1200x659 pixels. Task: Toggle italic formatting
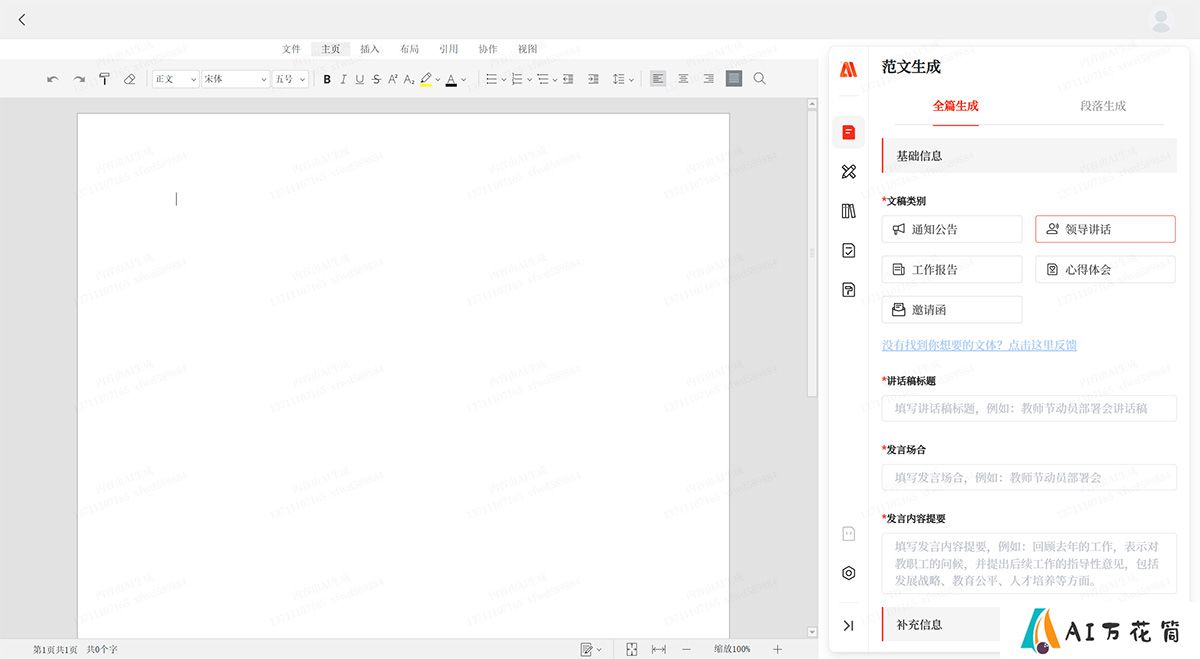pos(343,79)
